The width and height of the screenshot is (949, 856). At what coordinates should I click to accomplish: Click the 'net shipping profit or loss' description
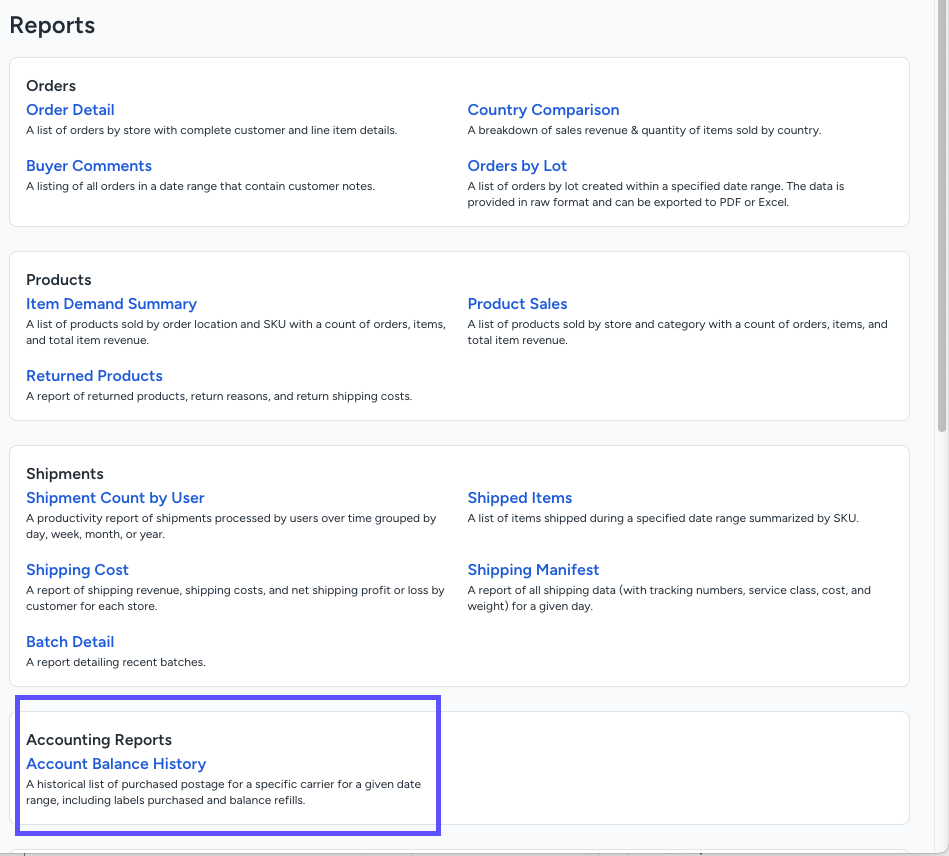pyautogui.click(x=235, y=598)
